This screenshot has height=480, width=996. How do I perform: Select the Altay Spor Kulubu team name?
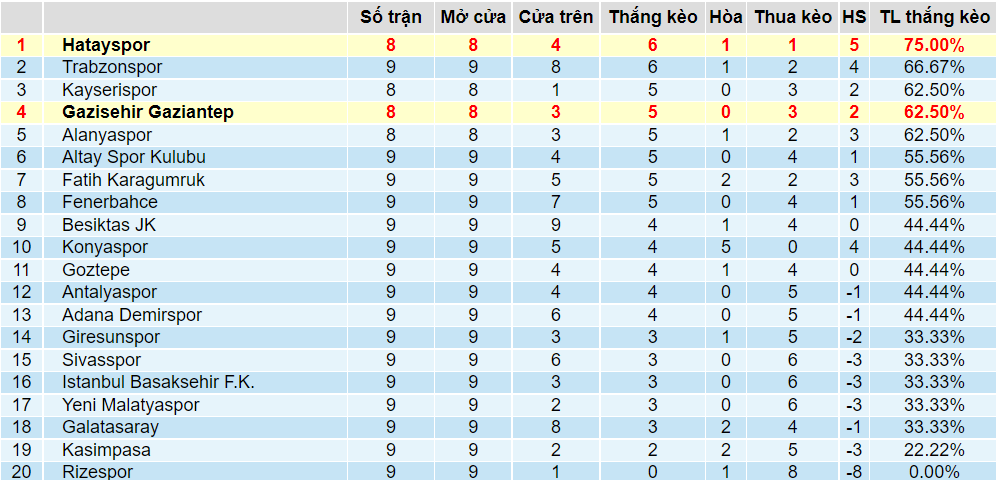pos(134,157)
